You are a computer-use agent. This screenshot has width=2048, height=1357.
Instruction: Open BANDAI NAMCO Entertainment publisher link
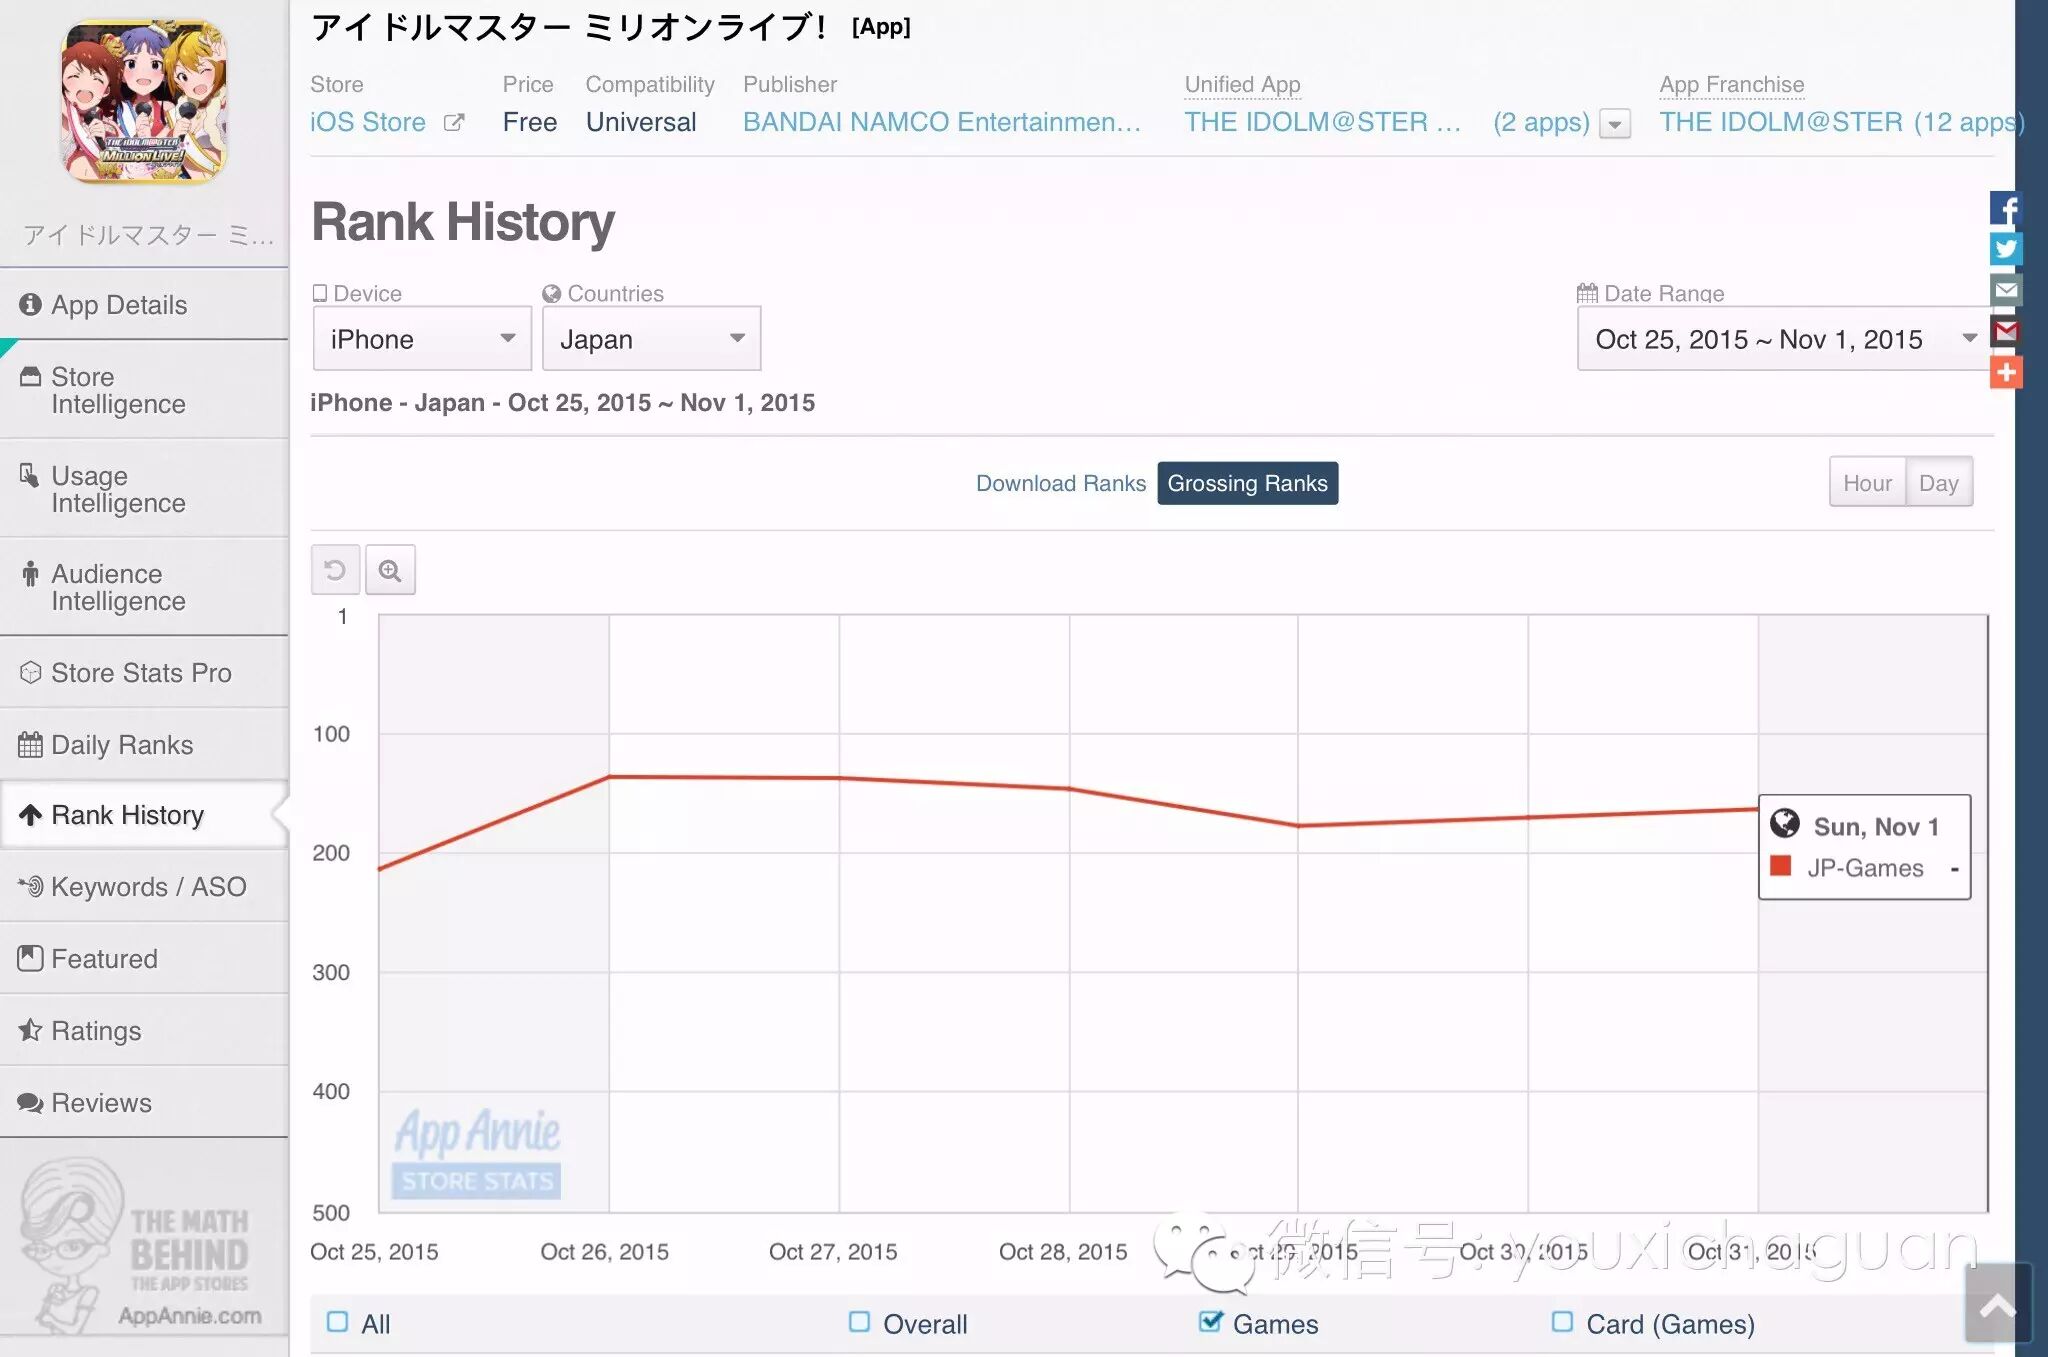(x=941, y=122)
